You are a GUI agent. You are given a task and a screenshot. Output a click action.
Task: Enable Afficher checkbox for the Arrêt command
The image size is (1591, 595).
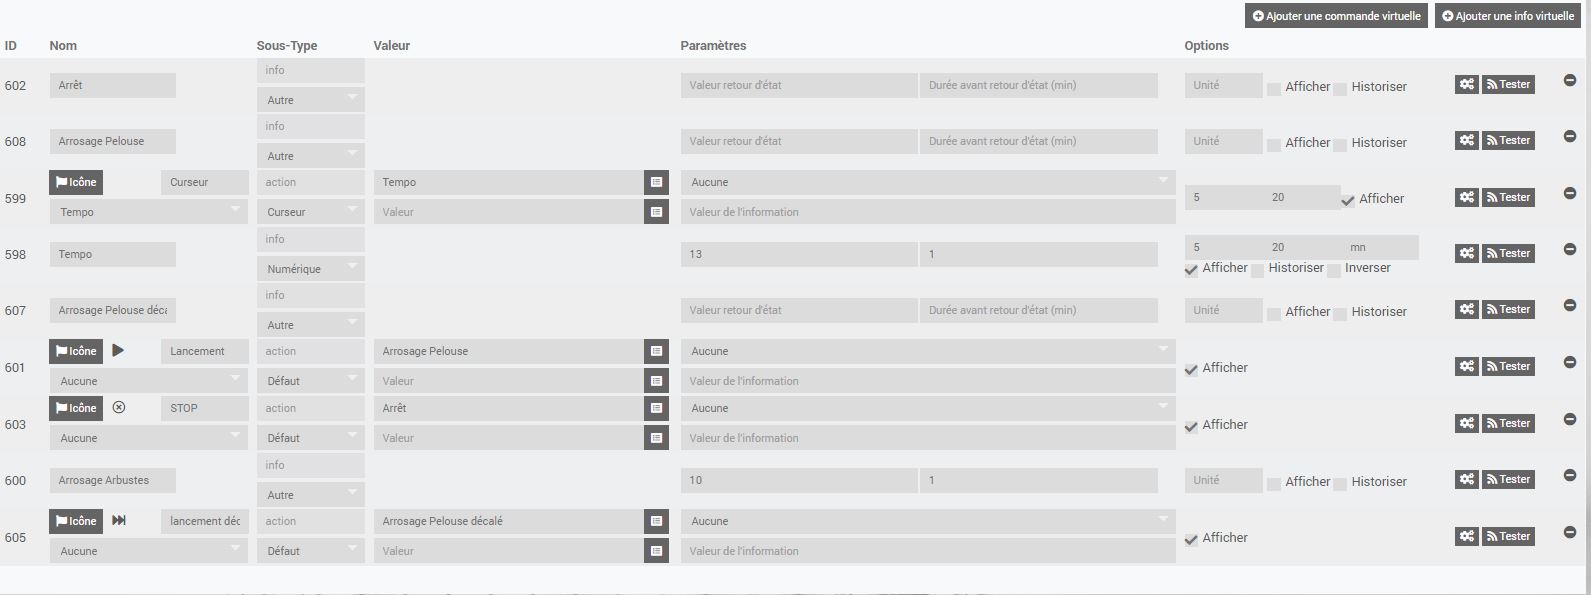tap(1274, 89)
